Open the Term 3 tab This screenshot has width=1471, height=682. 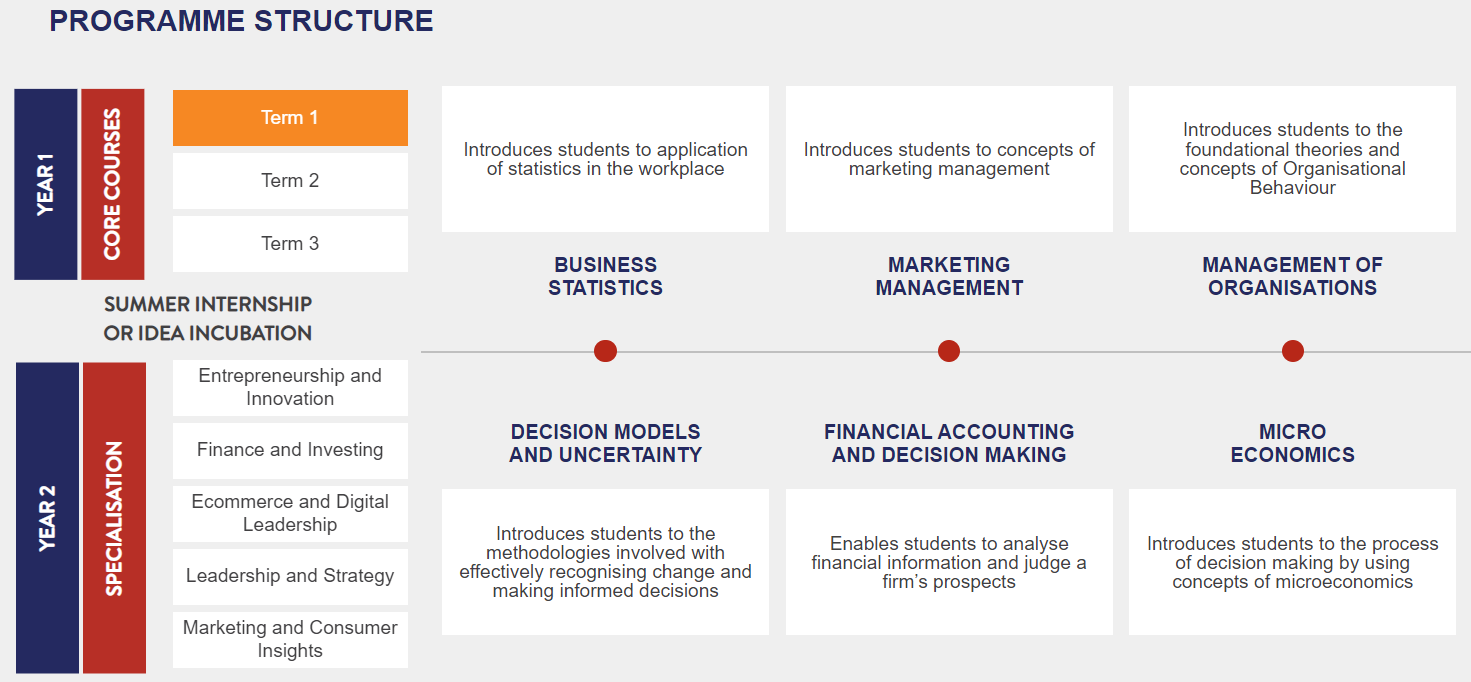coord(290,244)
